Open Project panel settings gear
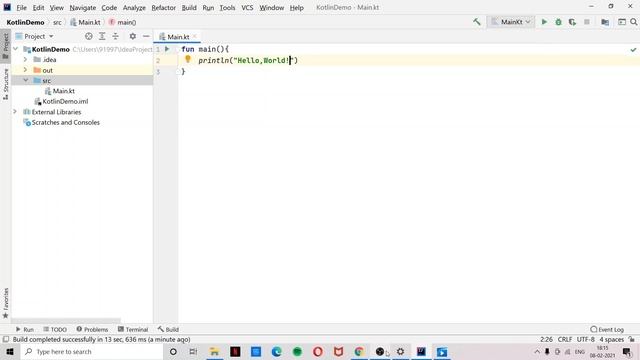Screen dimensions: 640x360 pyautogui.click(x=133, y=36)
